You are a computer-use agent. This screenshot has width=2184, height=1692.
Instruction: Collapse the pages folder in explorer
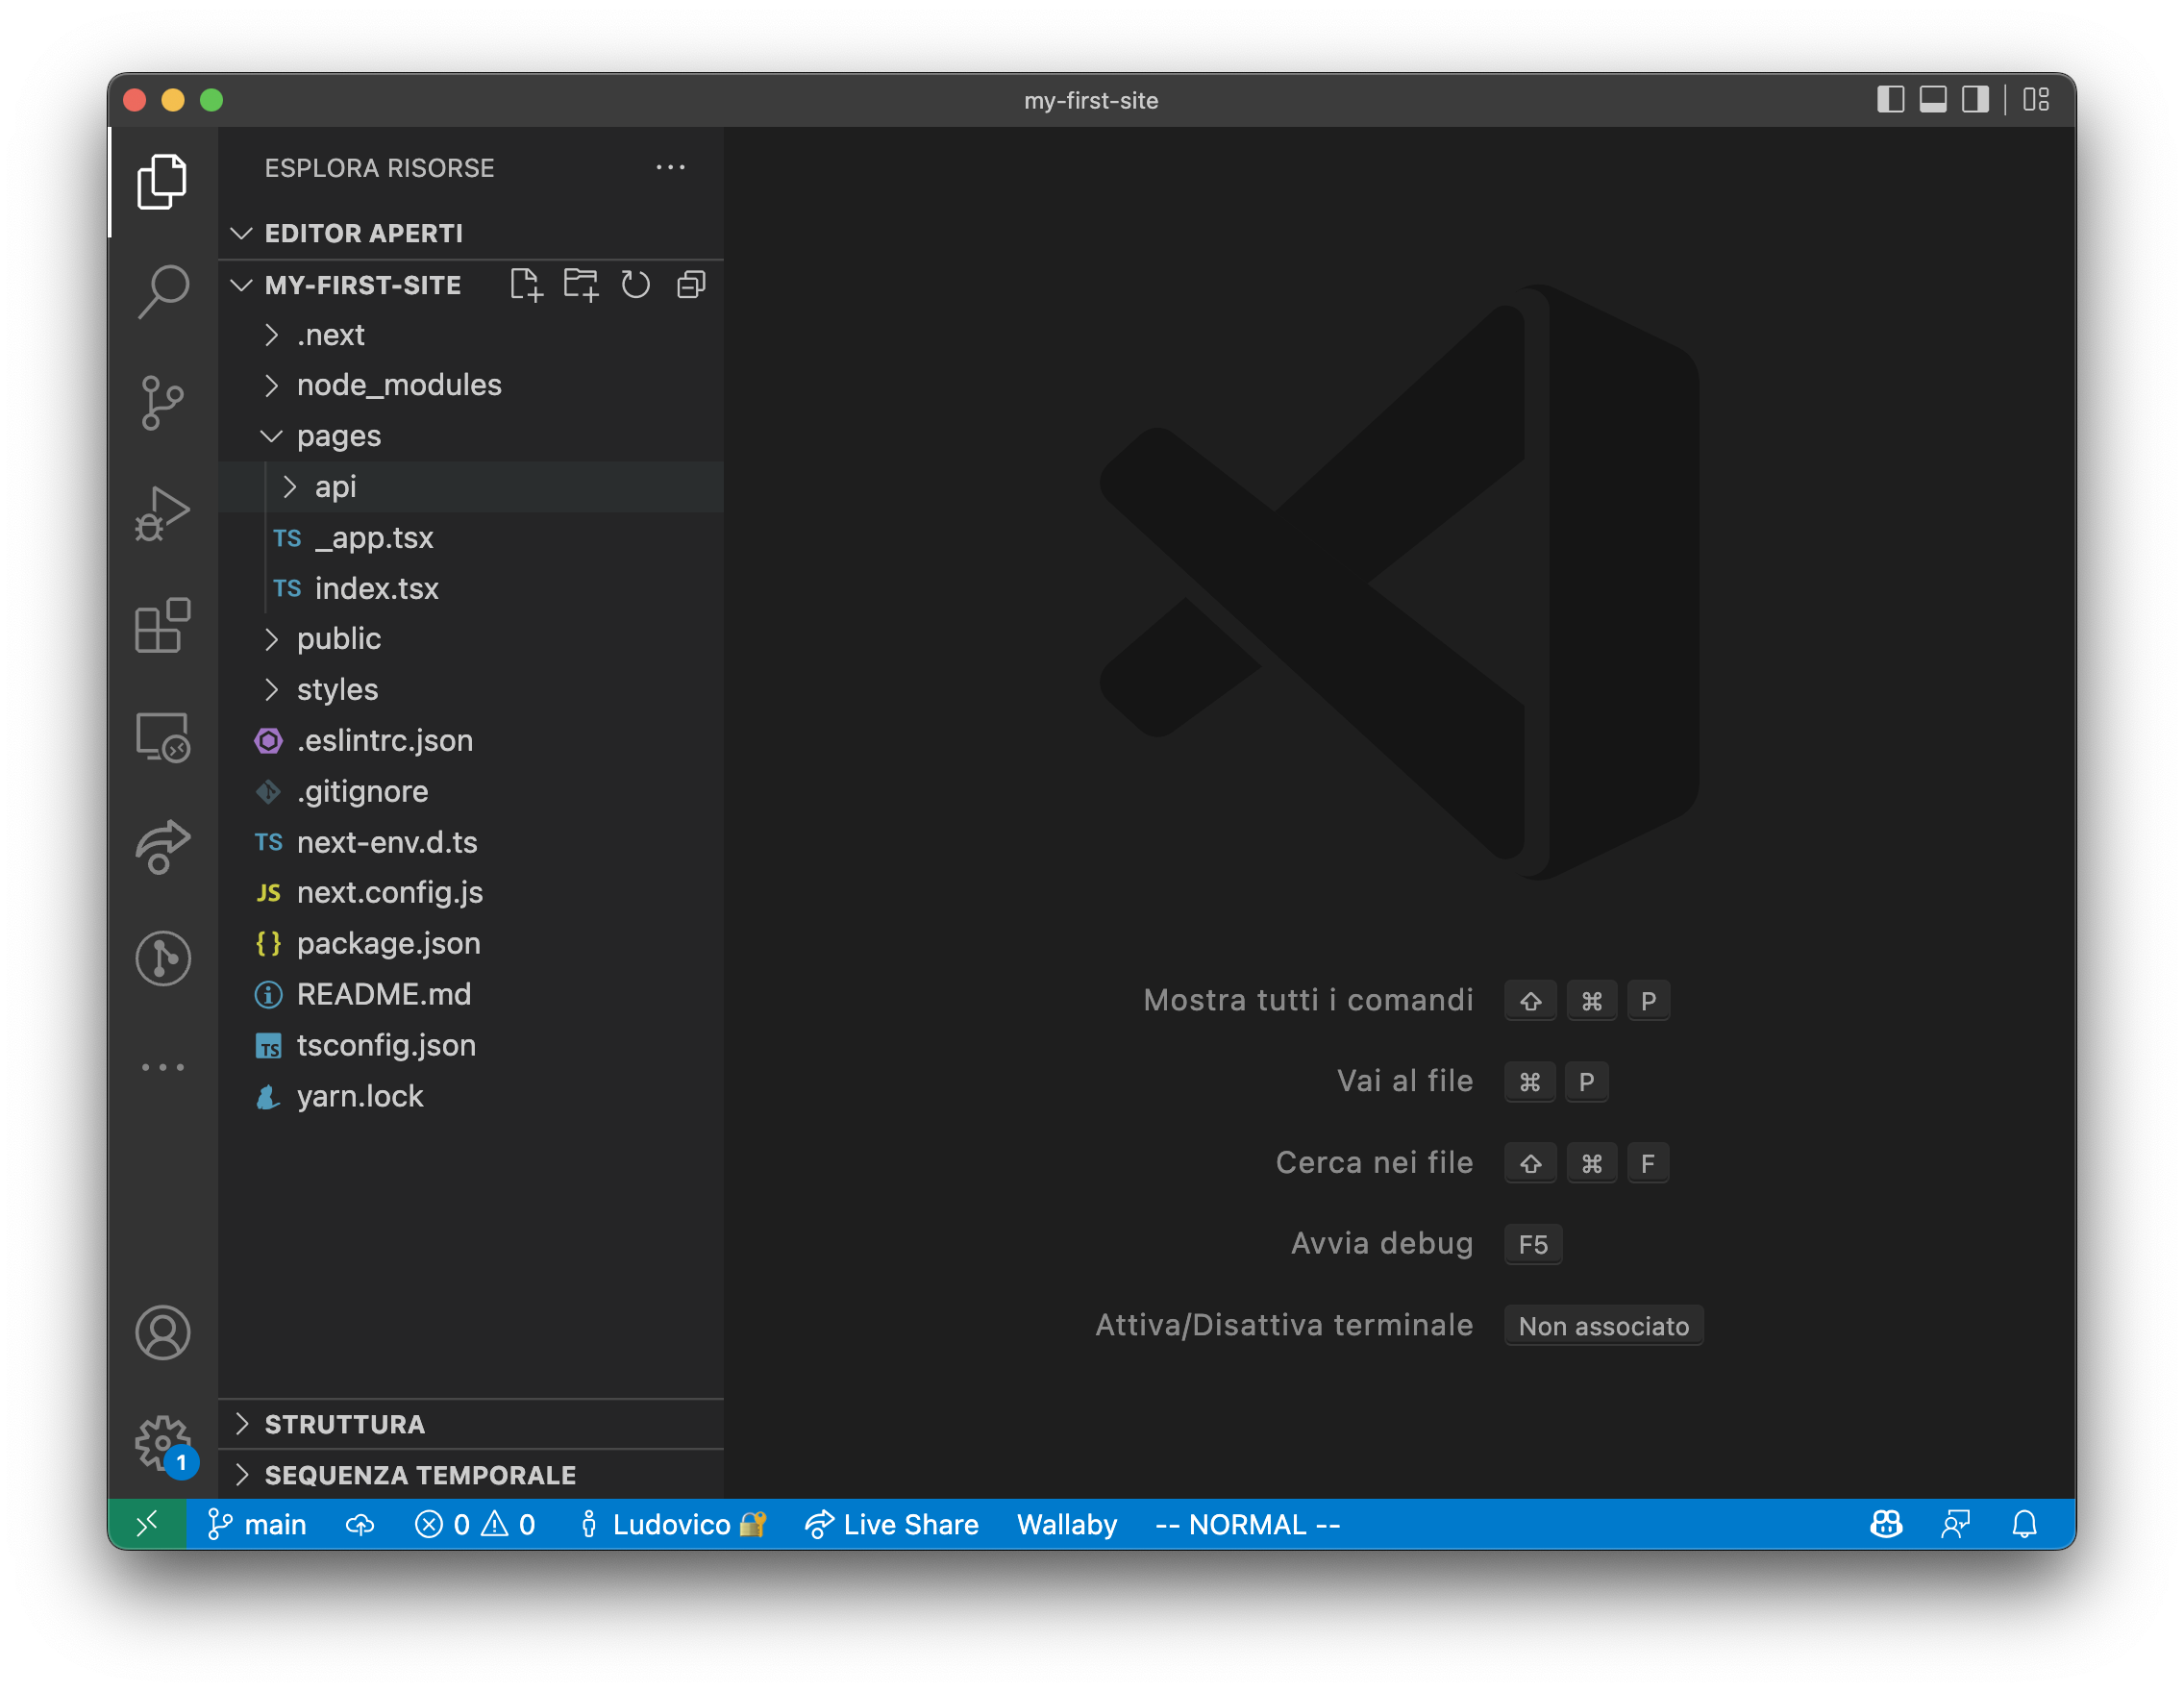269,435
